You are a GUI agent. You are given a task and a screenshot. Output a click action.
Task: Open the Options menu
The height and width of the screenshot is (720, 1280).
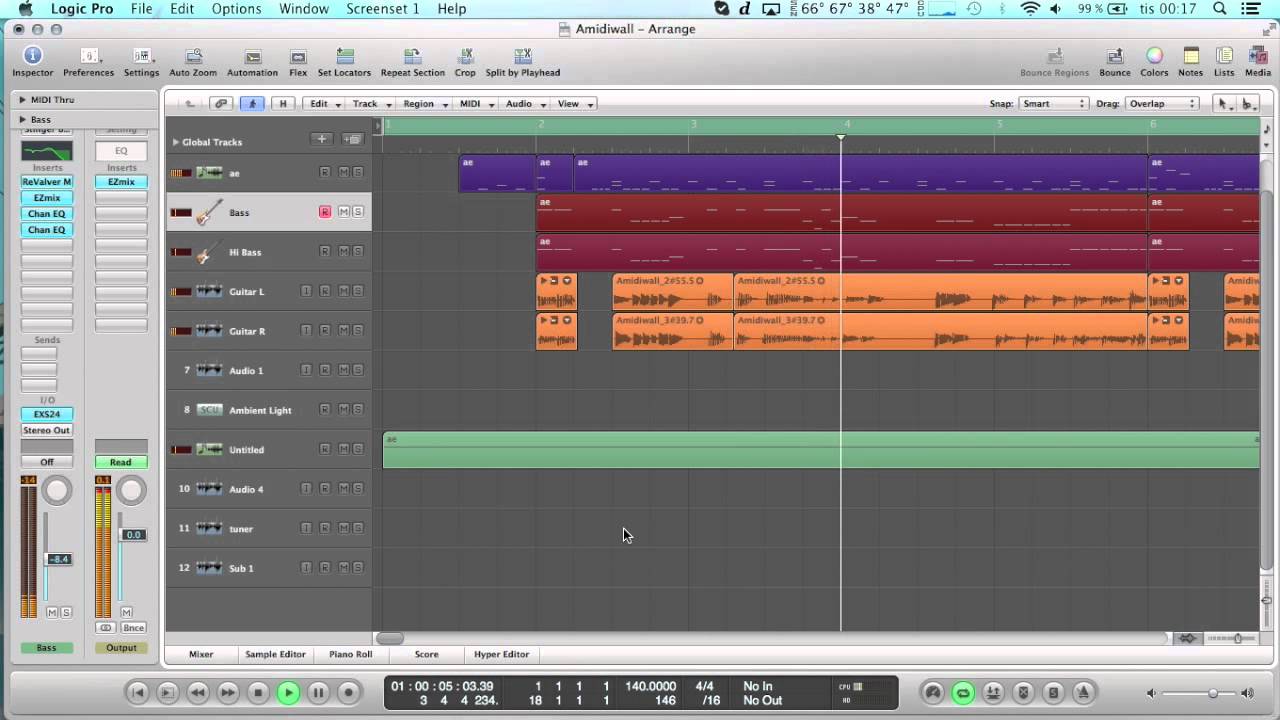coord(236,9)
